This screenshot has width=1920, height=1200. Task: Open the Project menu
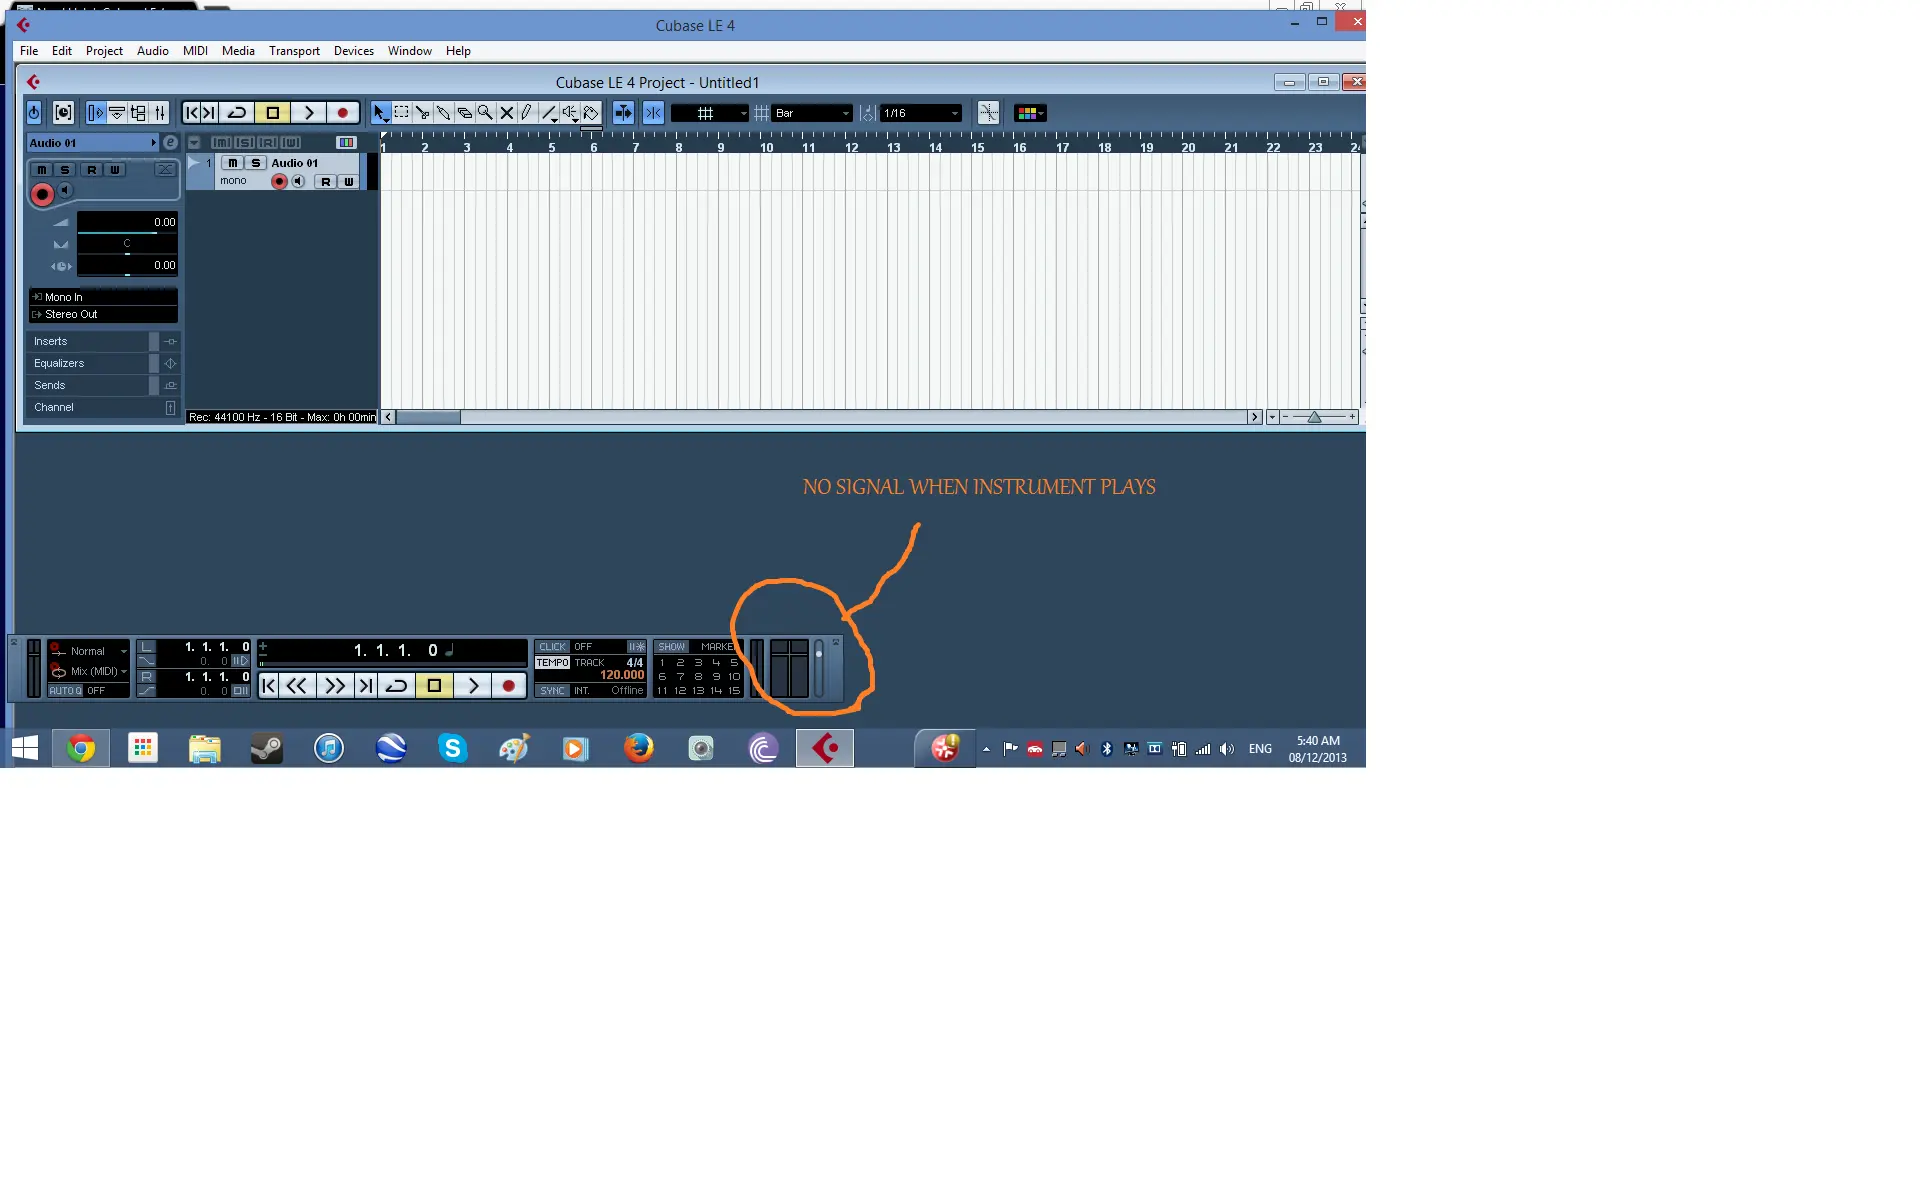coord(104,51)
